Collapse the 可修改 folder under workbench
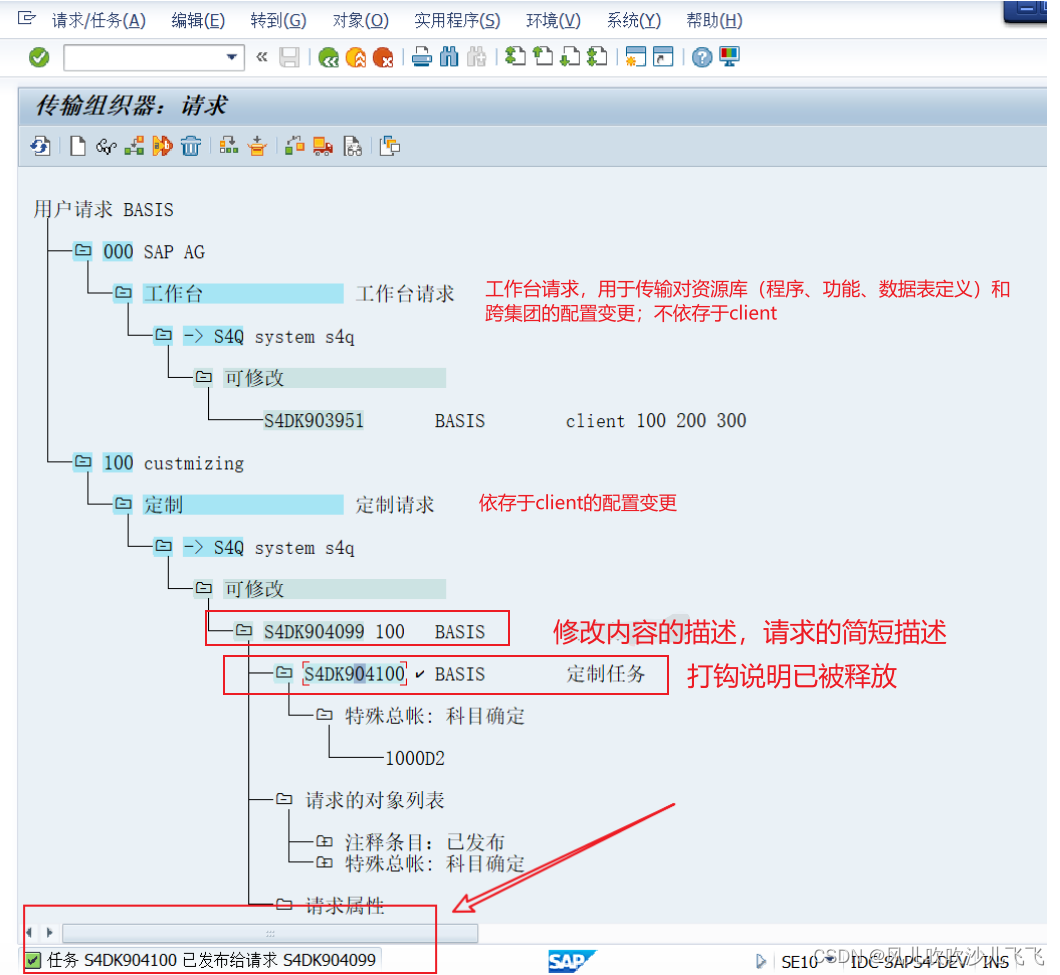Image resolution: width=1060 pixels, height=975 pixels. 204,378
